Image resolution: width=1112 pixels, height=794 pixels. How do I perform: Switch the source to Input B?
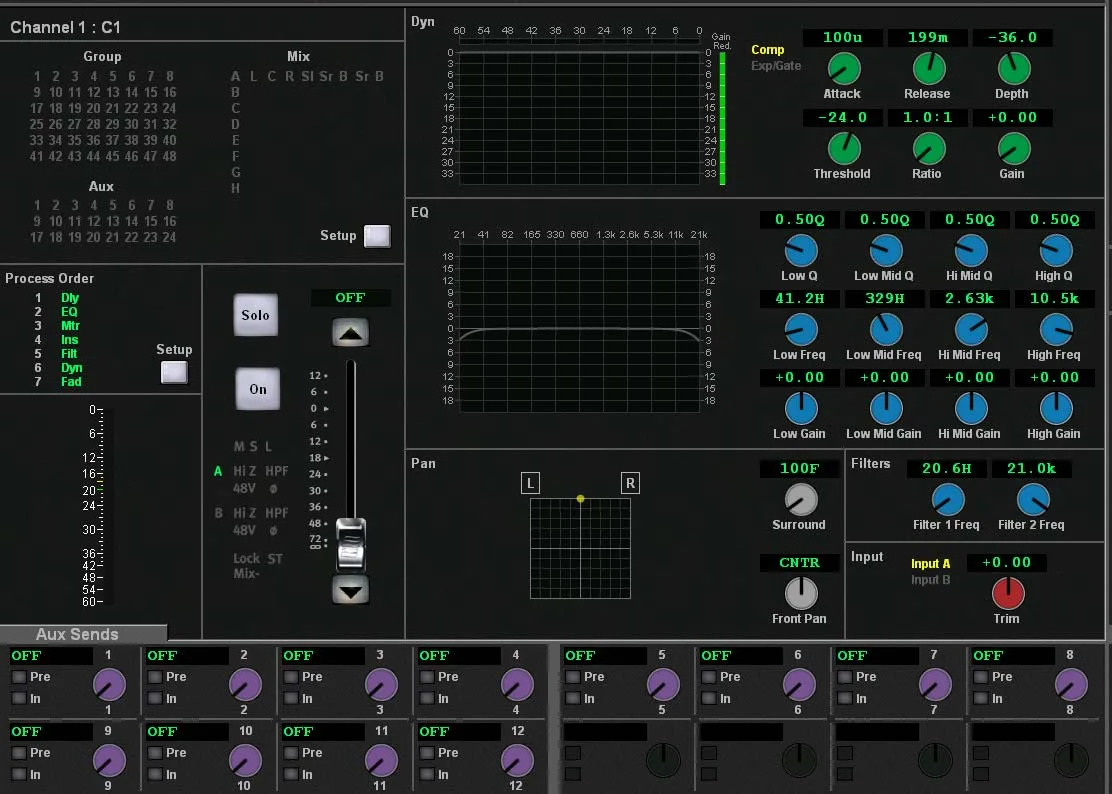(930, 580)
